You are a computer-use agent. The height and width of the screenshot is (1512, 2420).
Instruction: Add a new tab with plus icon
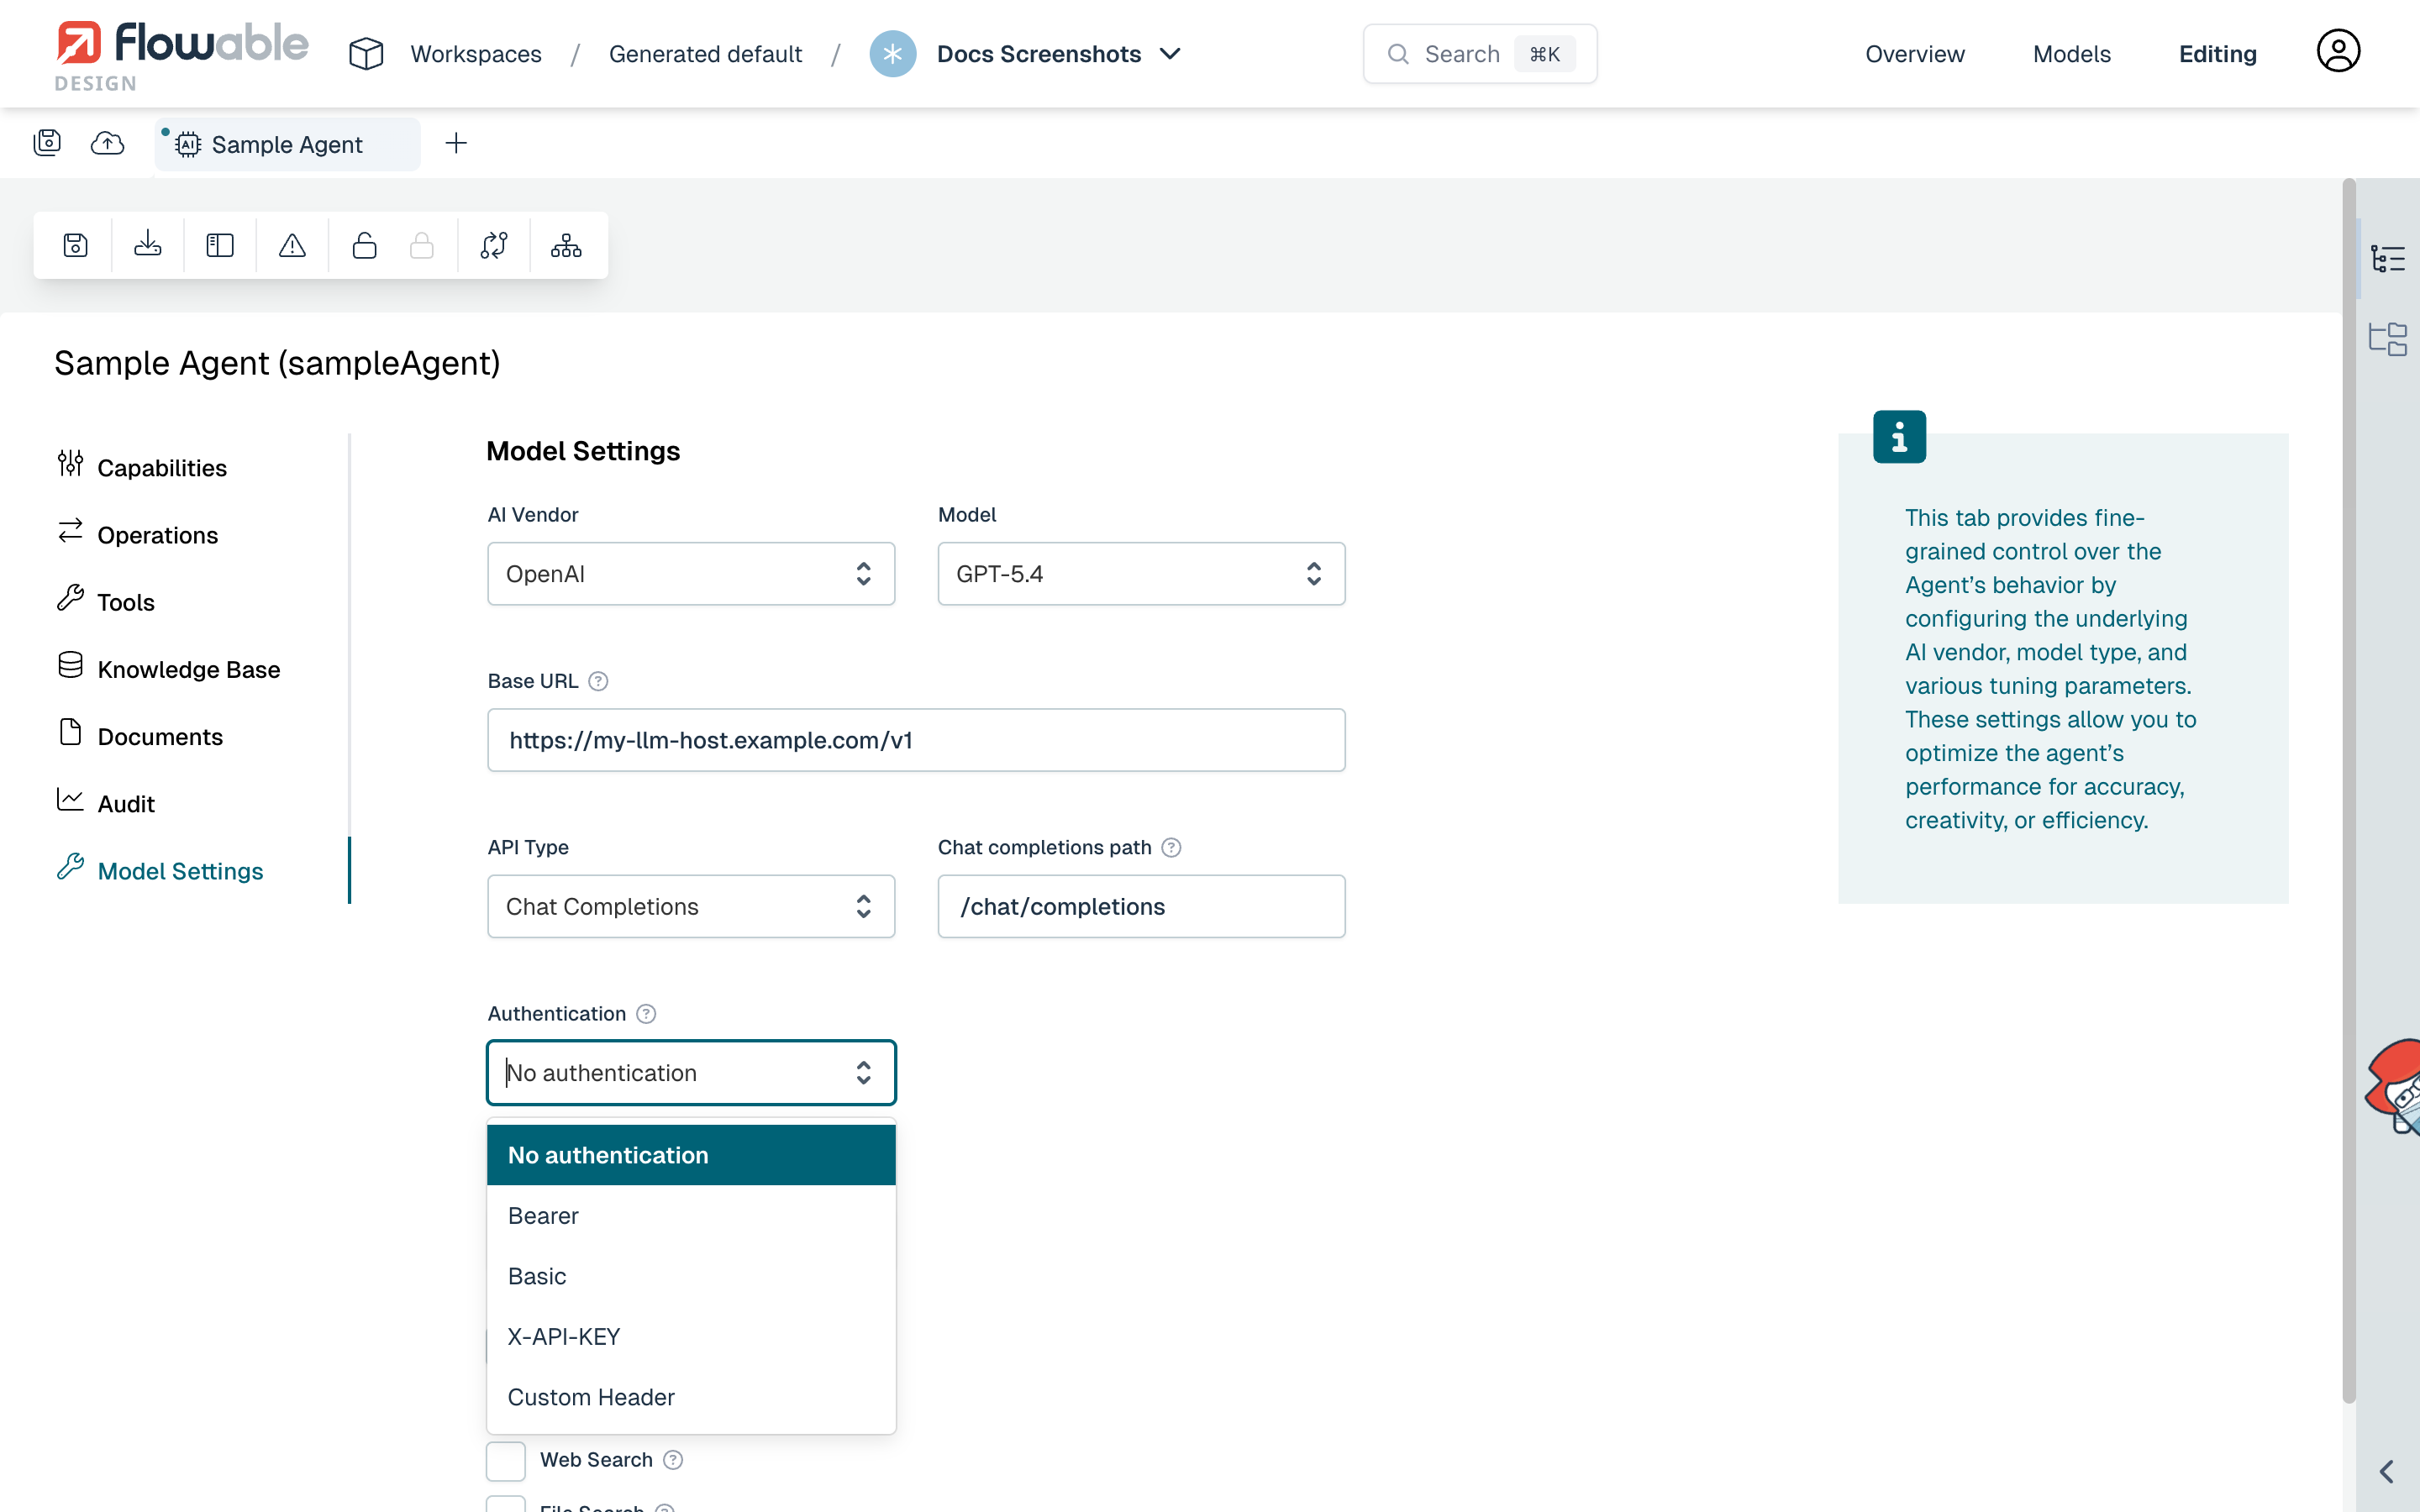click(x=456, y=143)
